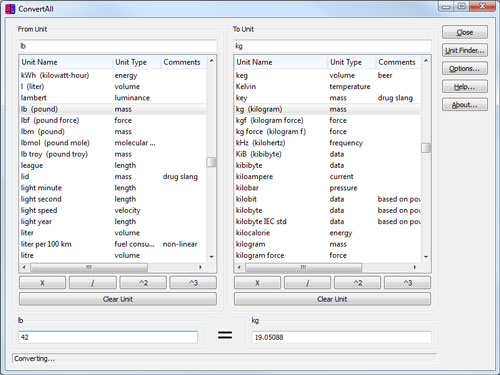
Task: Select liter per 100 km row
Action: coord(113,244)
